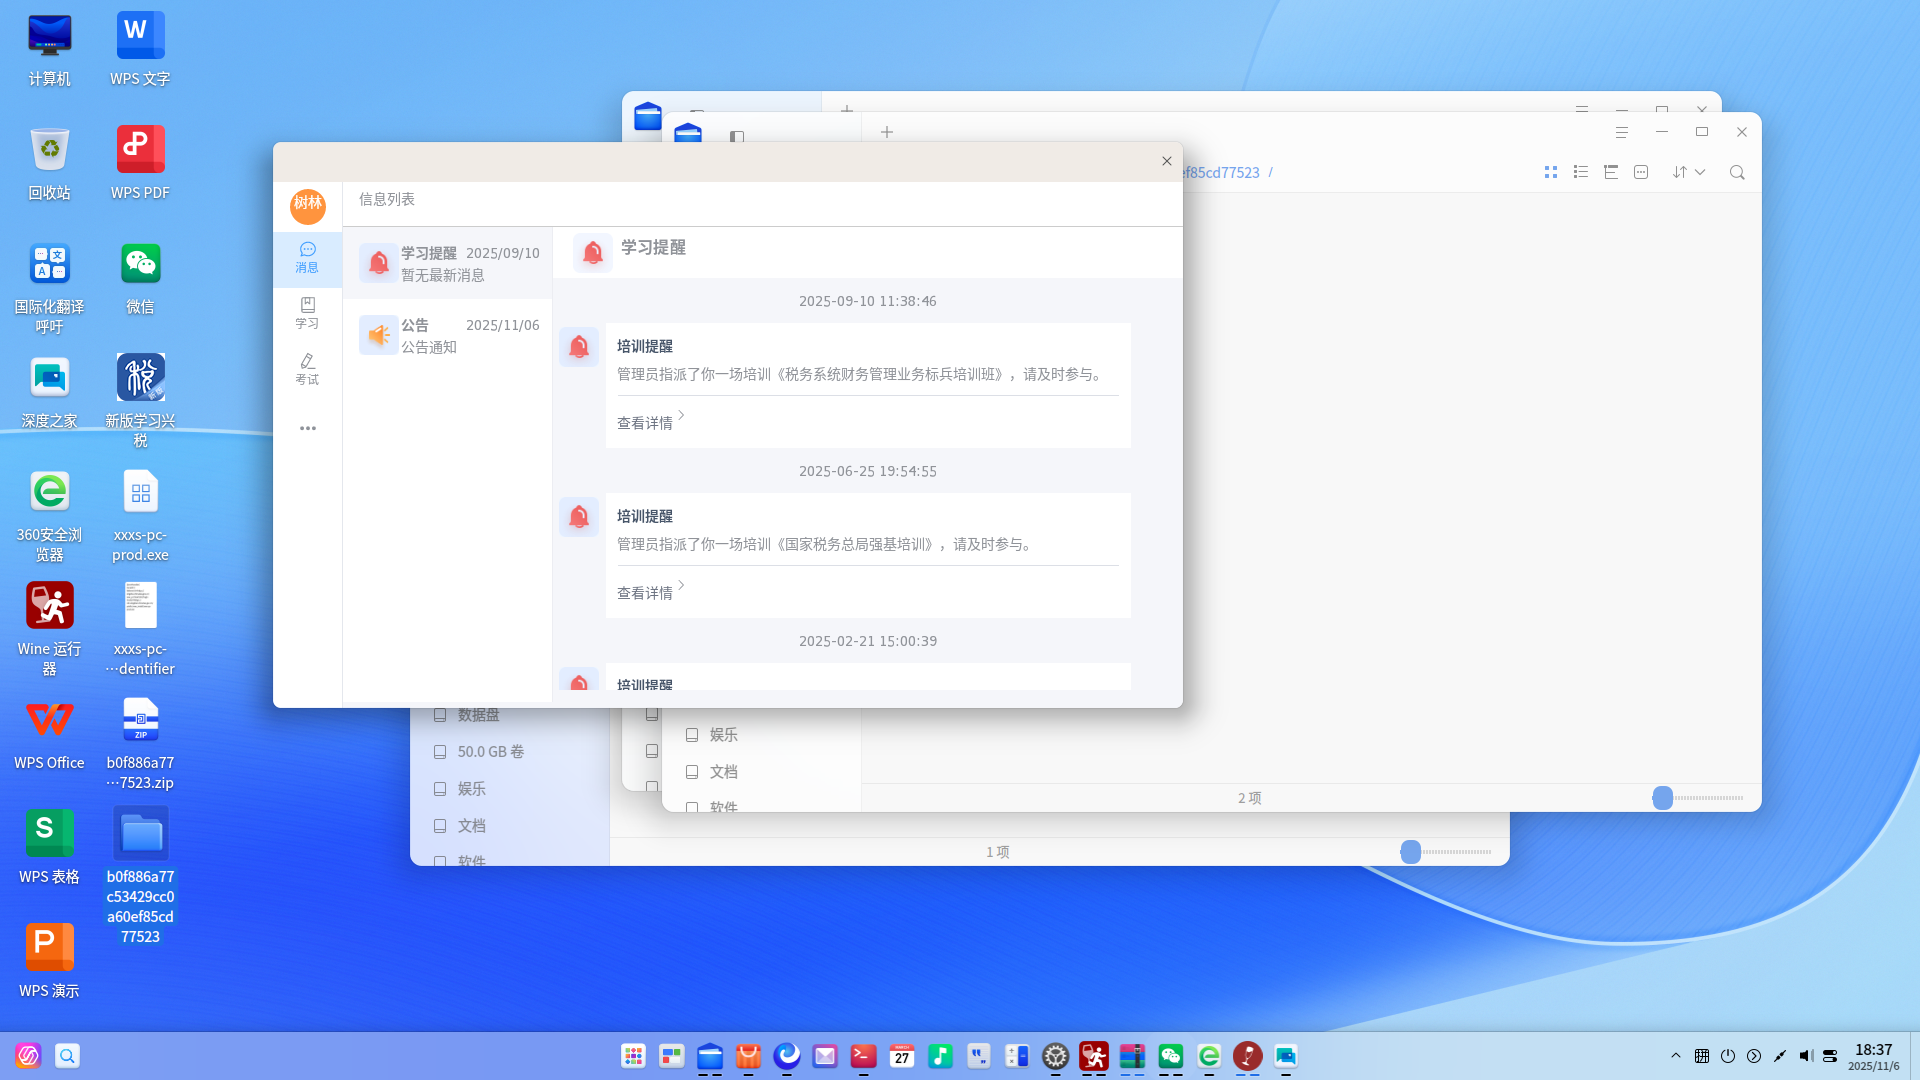
Task: Click the ef85cd77523 breadcrumb path segment
Action: 1221,172
